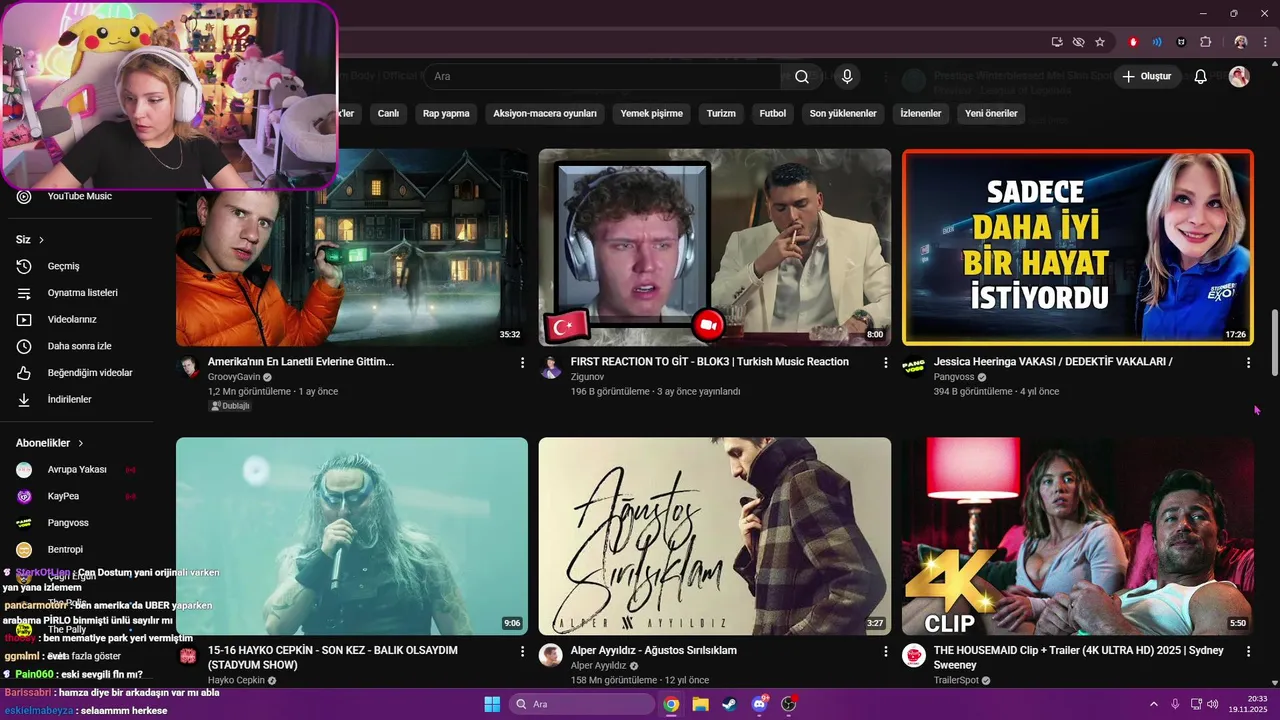This screenshot has width=1280, height=720.
Task: Show hidden system tray icons chevron
Action: (1153, 704)
